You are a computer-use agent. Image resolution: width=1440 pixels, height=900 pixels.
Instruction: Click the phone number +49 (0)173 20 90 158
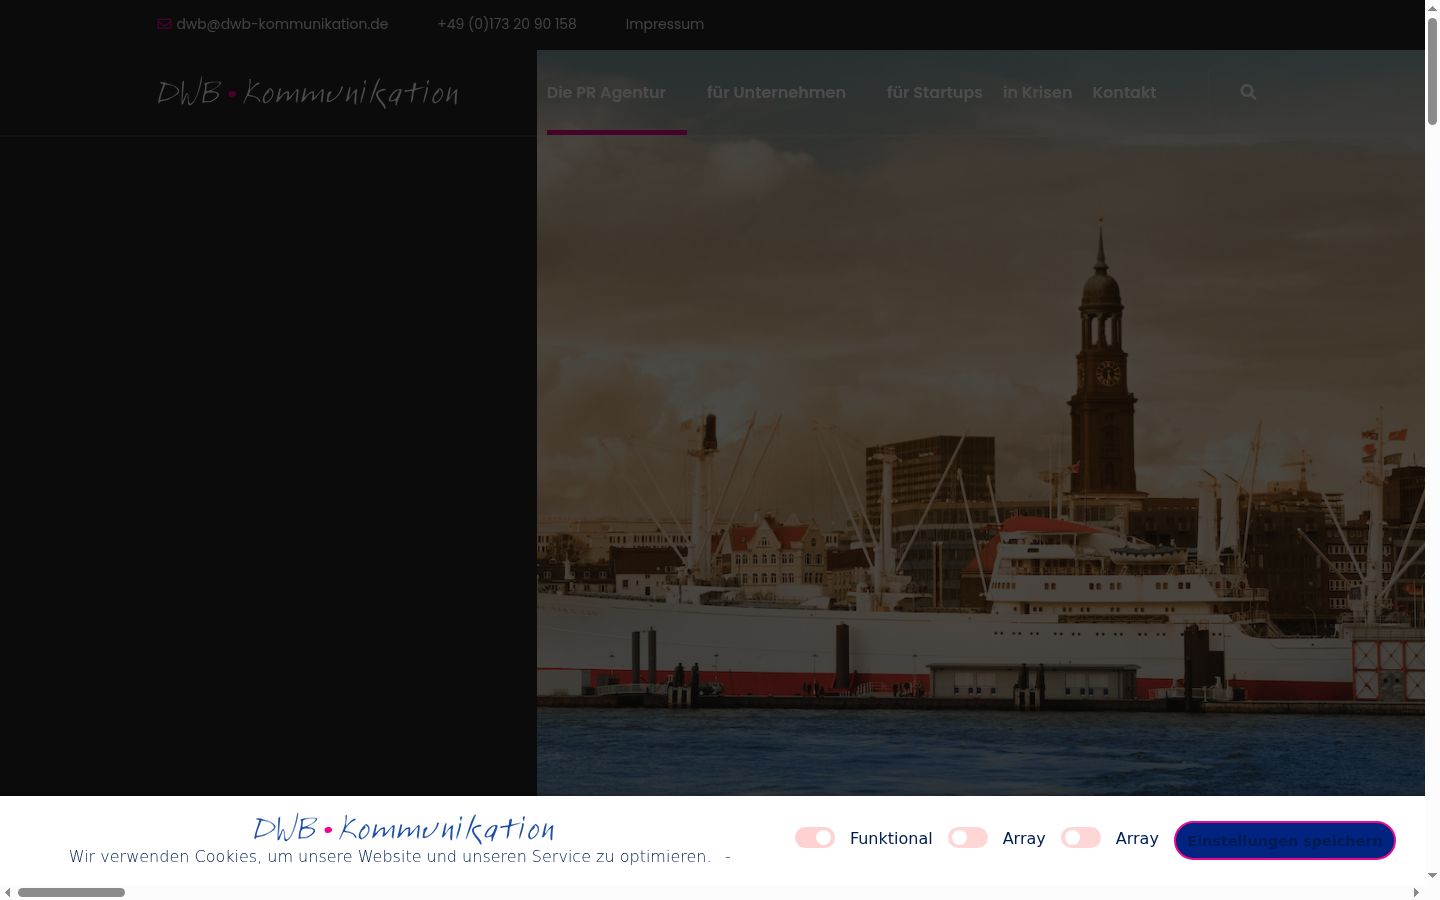(507, 24)
